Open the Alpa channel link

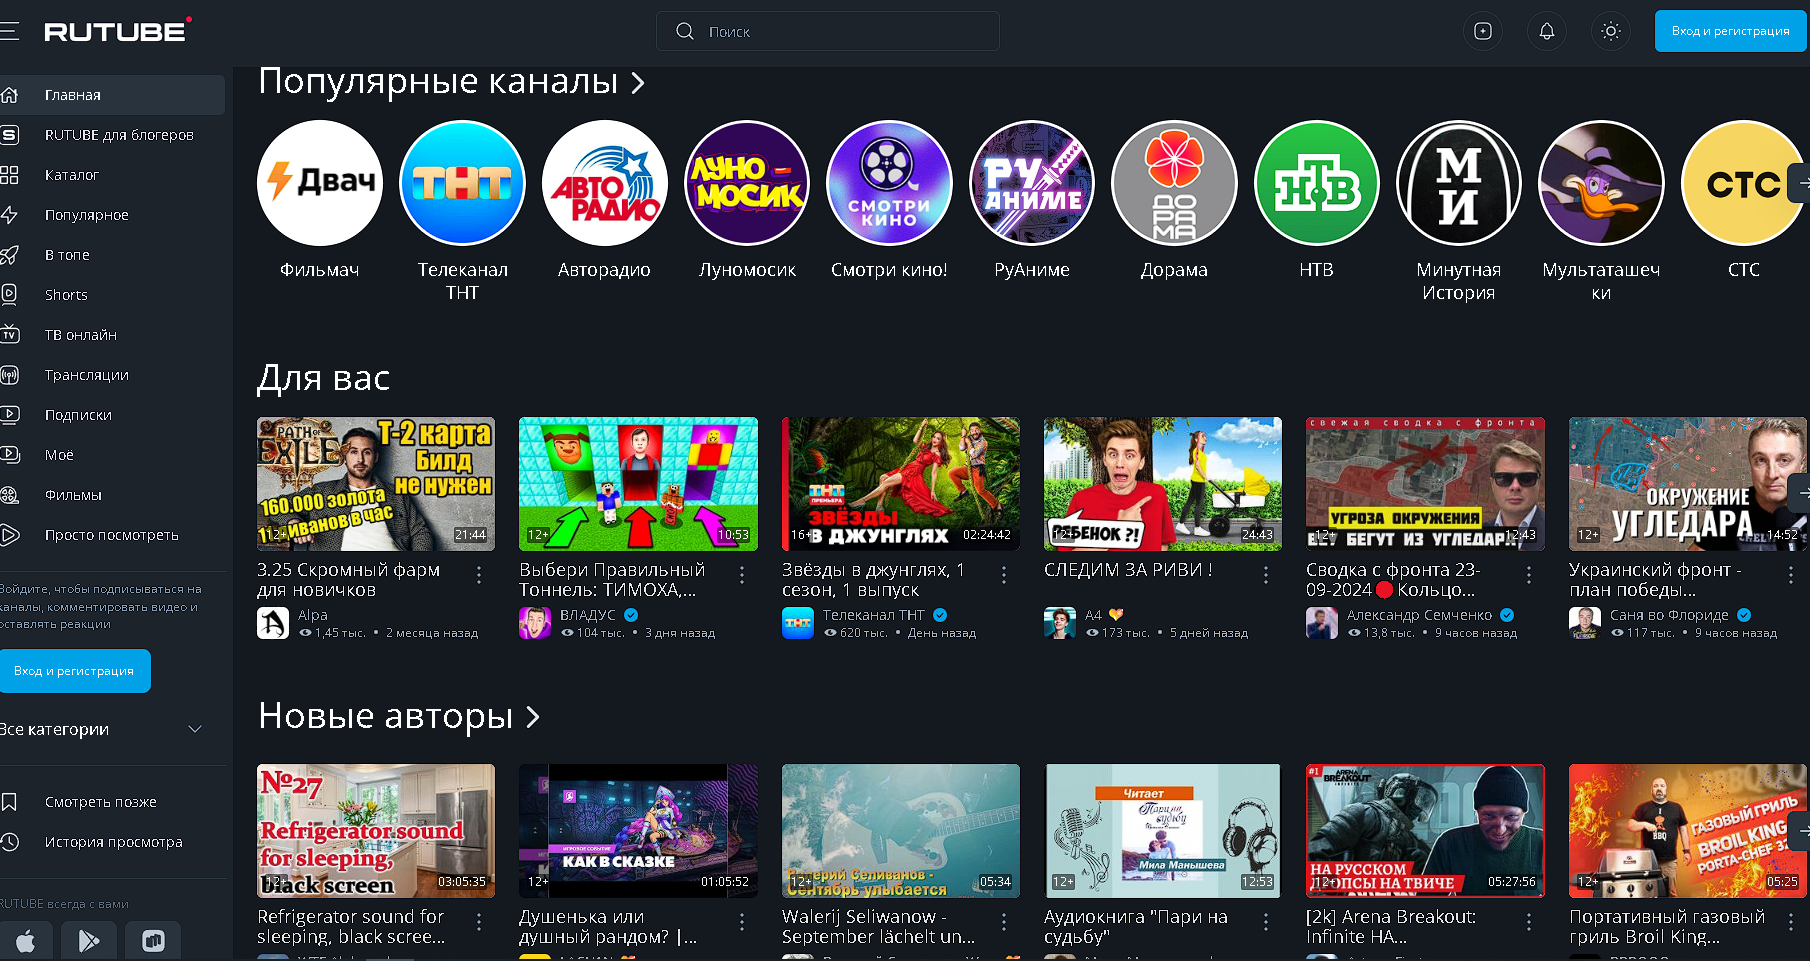click(313, 615)
